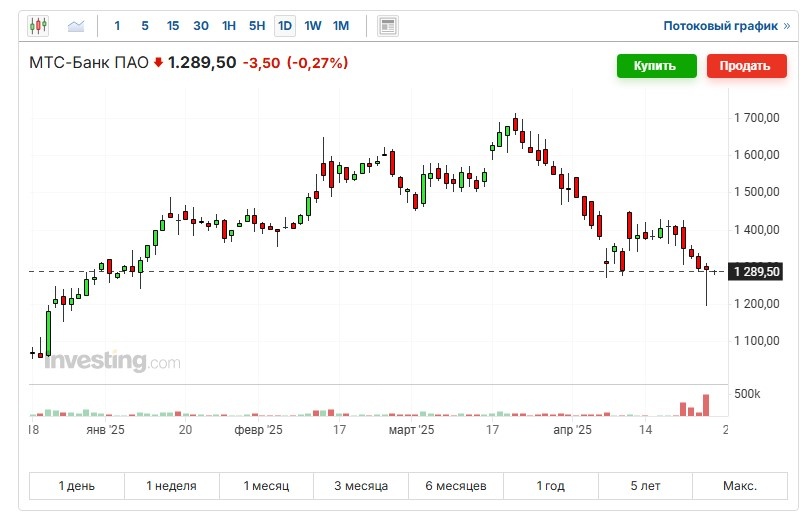Click the 500k volume axis label
Screen dimensions: 807x519
(x=747, y=394)
